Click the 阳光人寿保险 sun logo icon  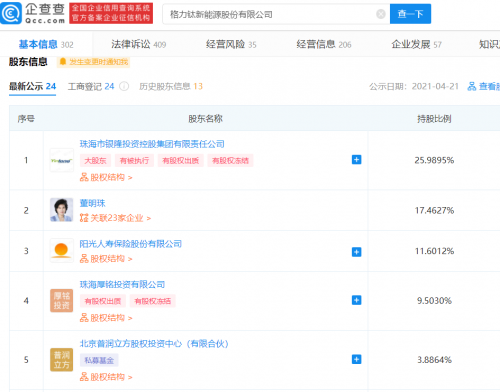coord(62,250)
